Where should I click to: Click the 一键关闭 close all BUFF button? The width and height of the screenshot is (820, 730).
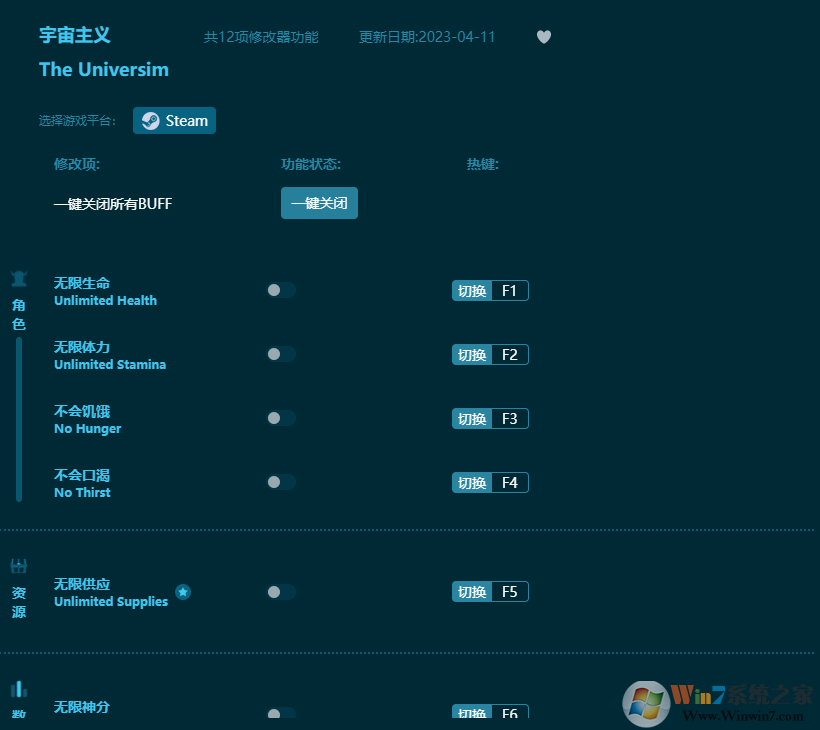319,203
